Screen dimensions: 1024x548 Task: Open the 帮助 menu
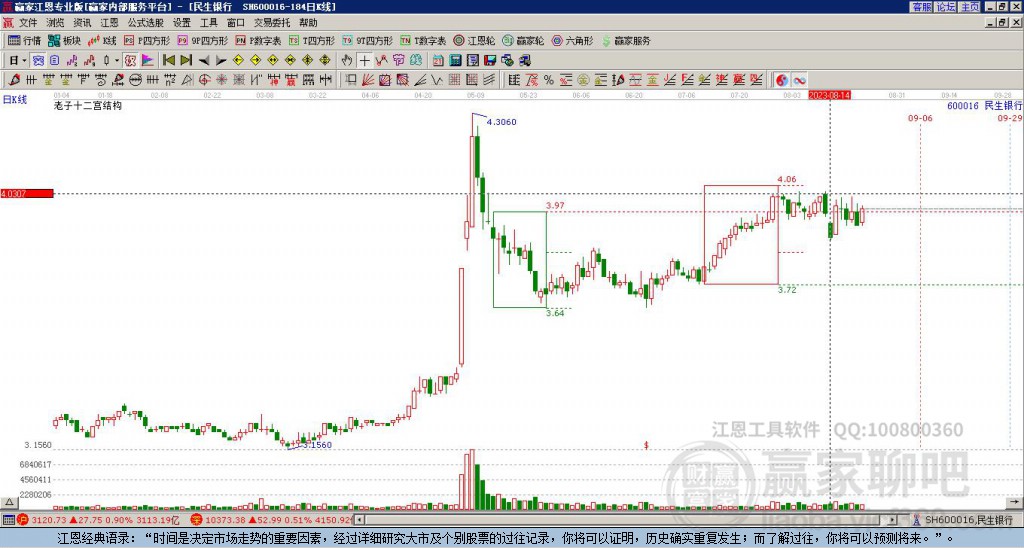pos(308,23)
